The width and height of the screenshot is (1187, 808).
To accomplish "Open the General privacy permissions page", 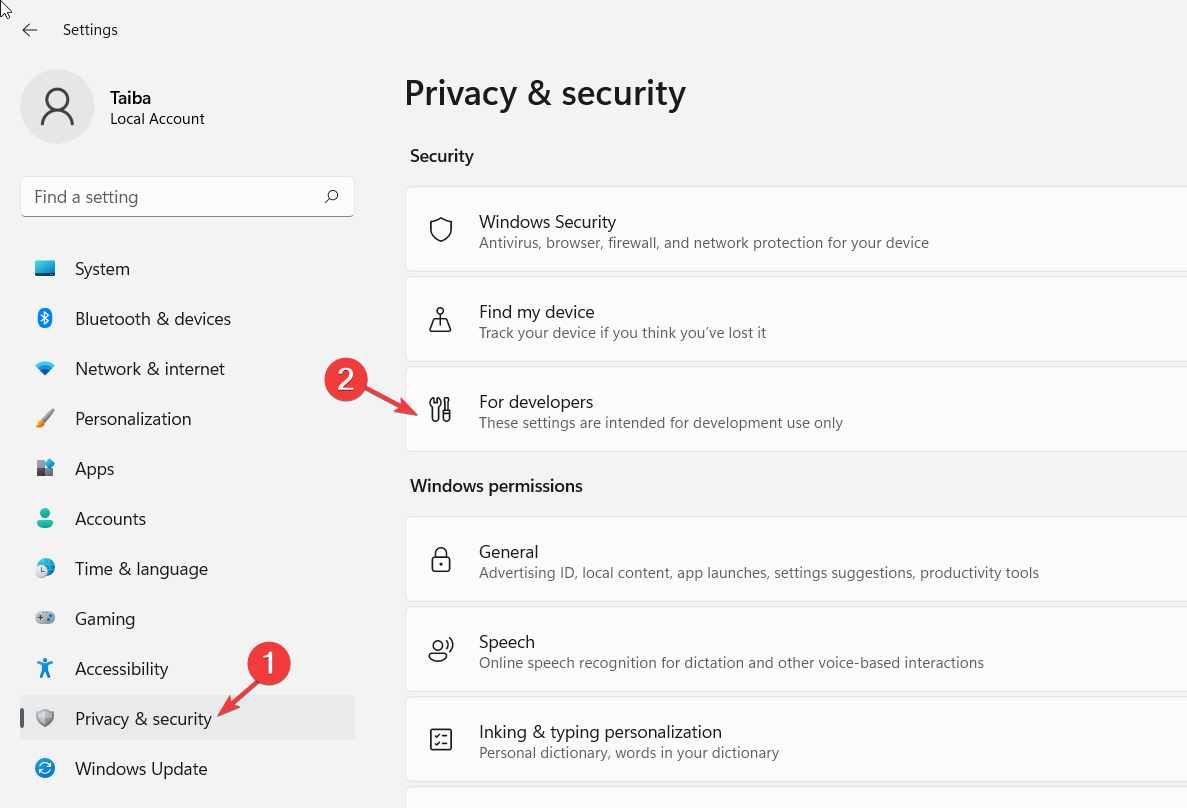I will [x=700, y=559].
